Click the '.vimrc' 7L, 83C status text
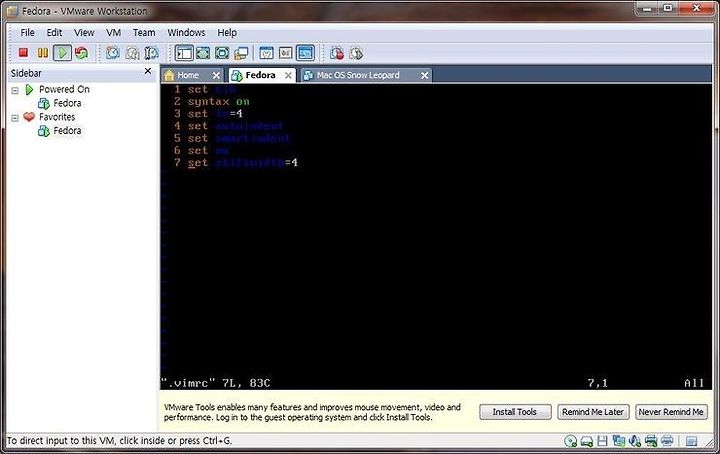 pyautogui.click(x=215, y=383)
